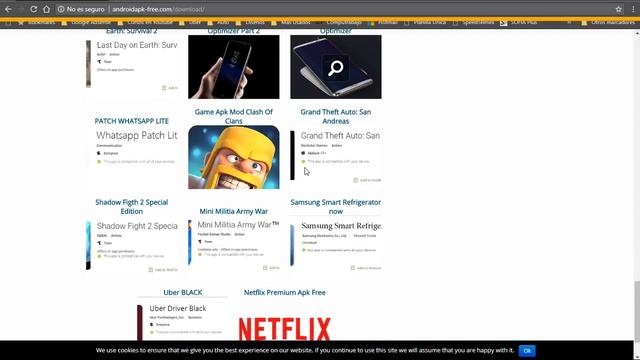This screenshot has height=360, width=640.
Task: Open the Uber BLACK link
Action: coord(182,292)
